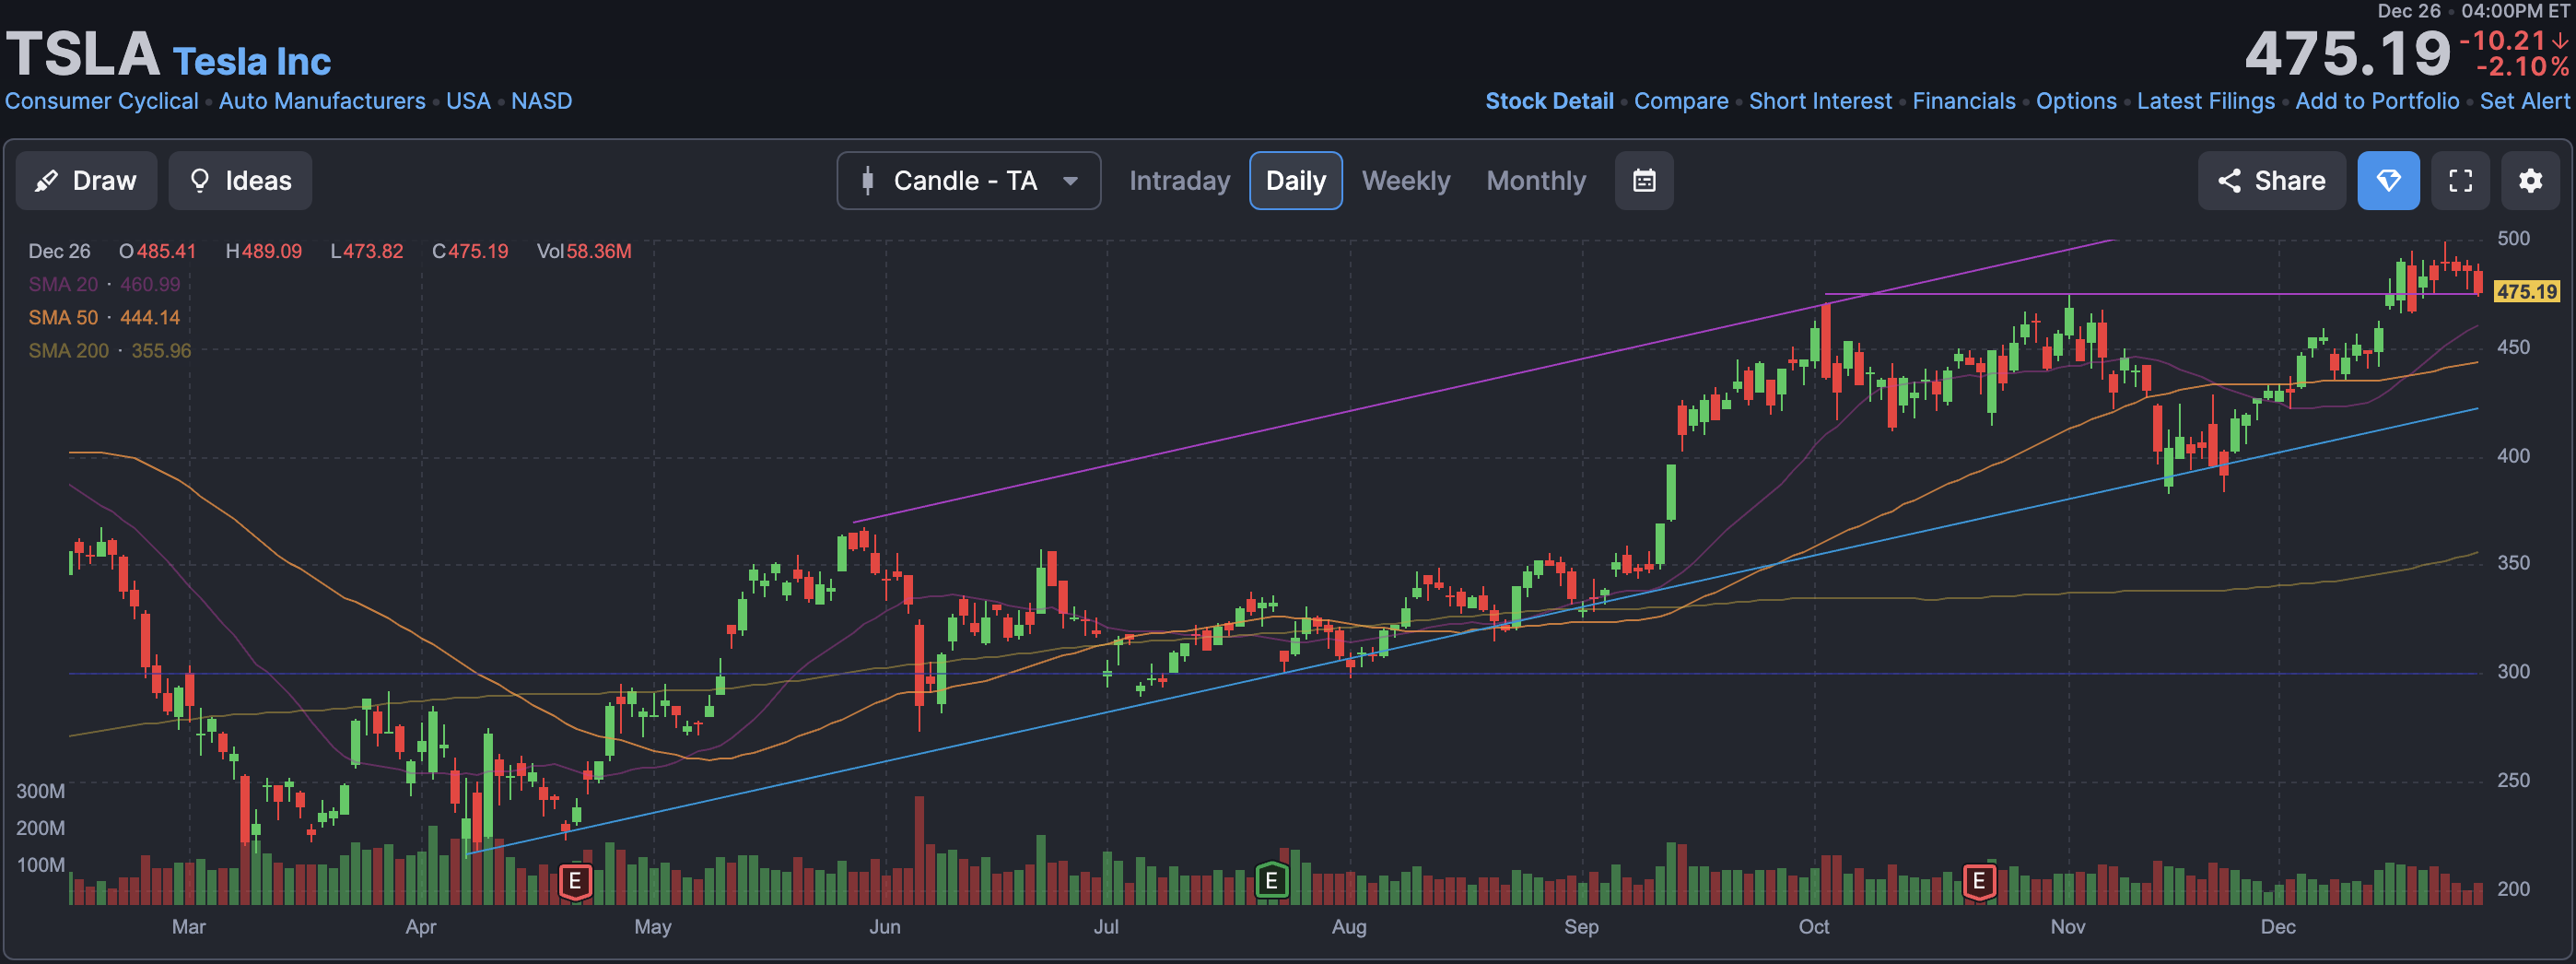
Task: Switch to the Intraday timeframe
Action: 1179,181
